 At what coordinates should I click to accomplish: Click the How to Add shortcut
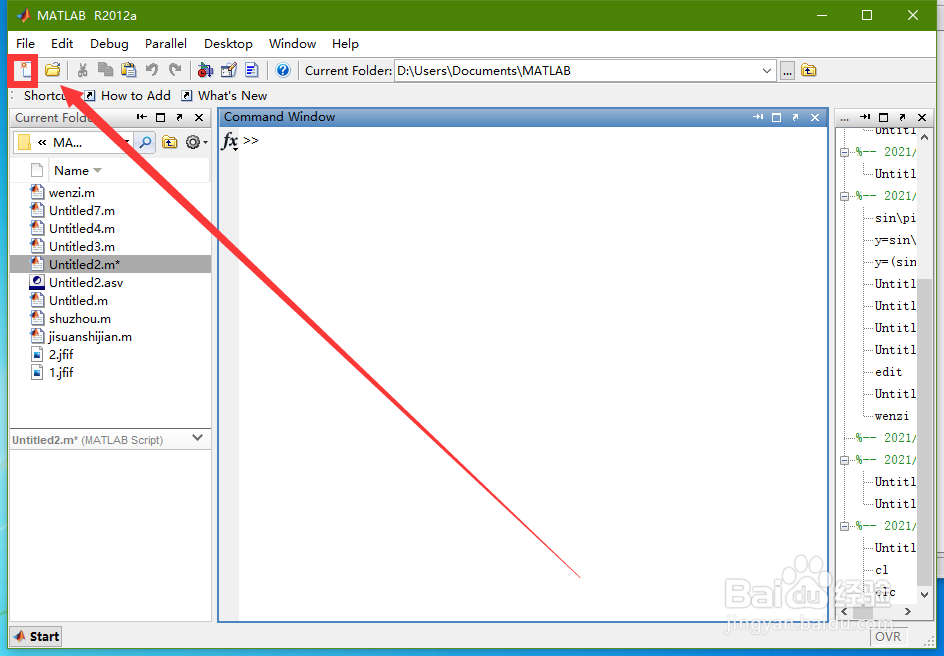tap(127, 96)
